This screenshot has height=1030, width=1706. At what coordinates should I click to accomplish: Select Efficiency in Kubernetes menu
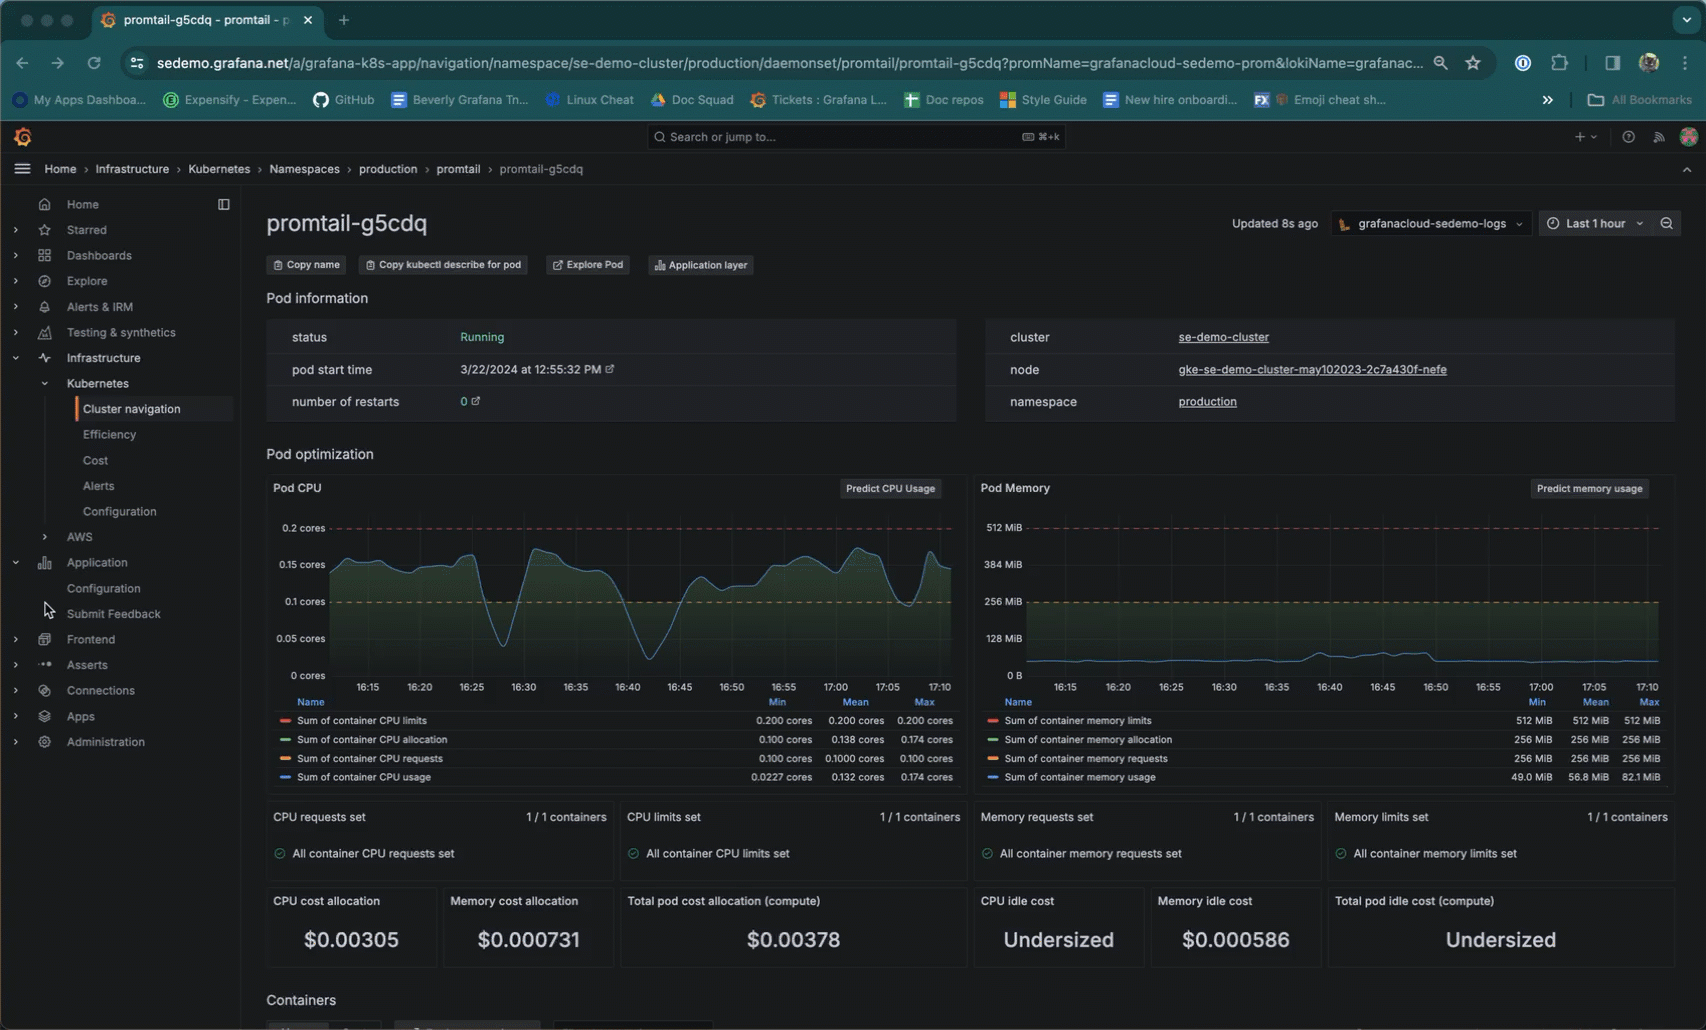pyautogui.click(x=109, y=435)
